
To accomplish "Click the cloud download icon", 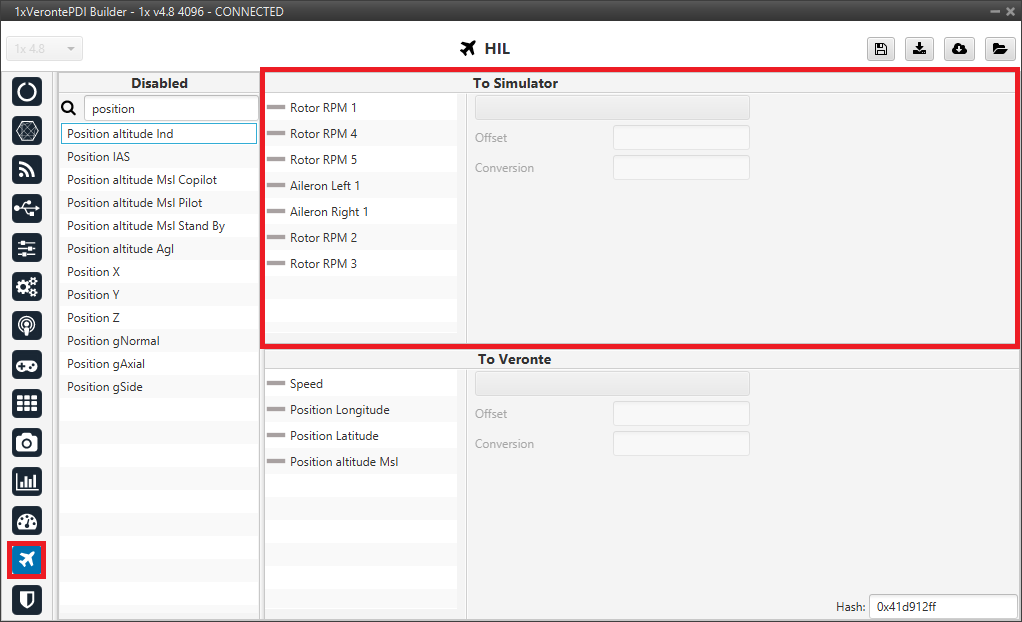I will click(959, 49).
